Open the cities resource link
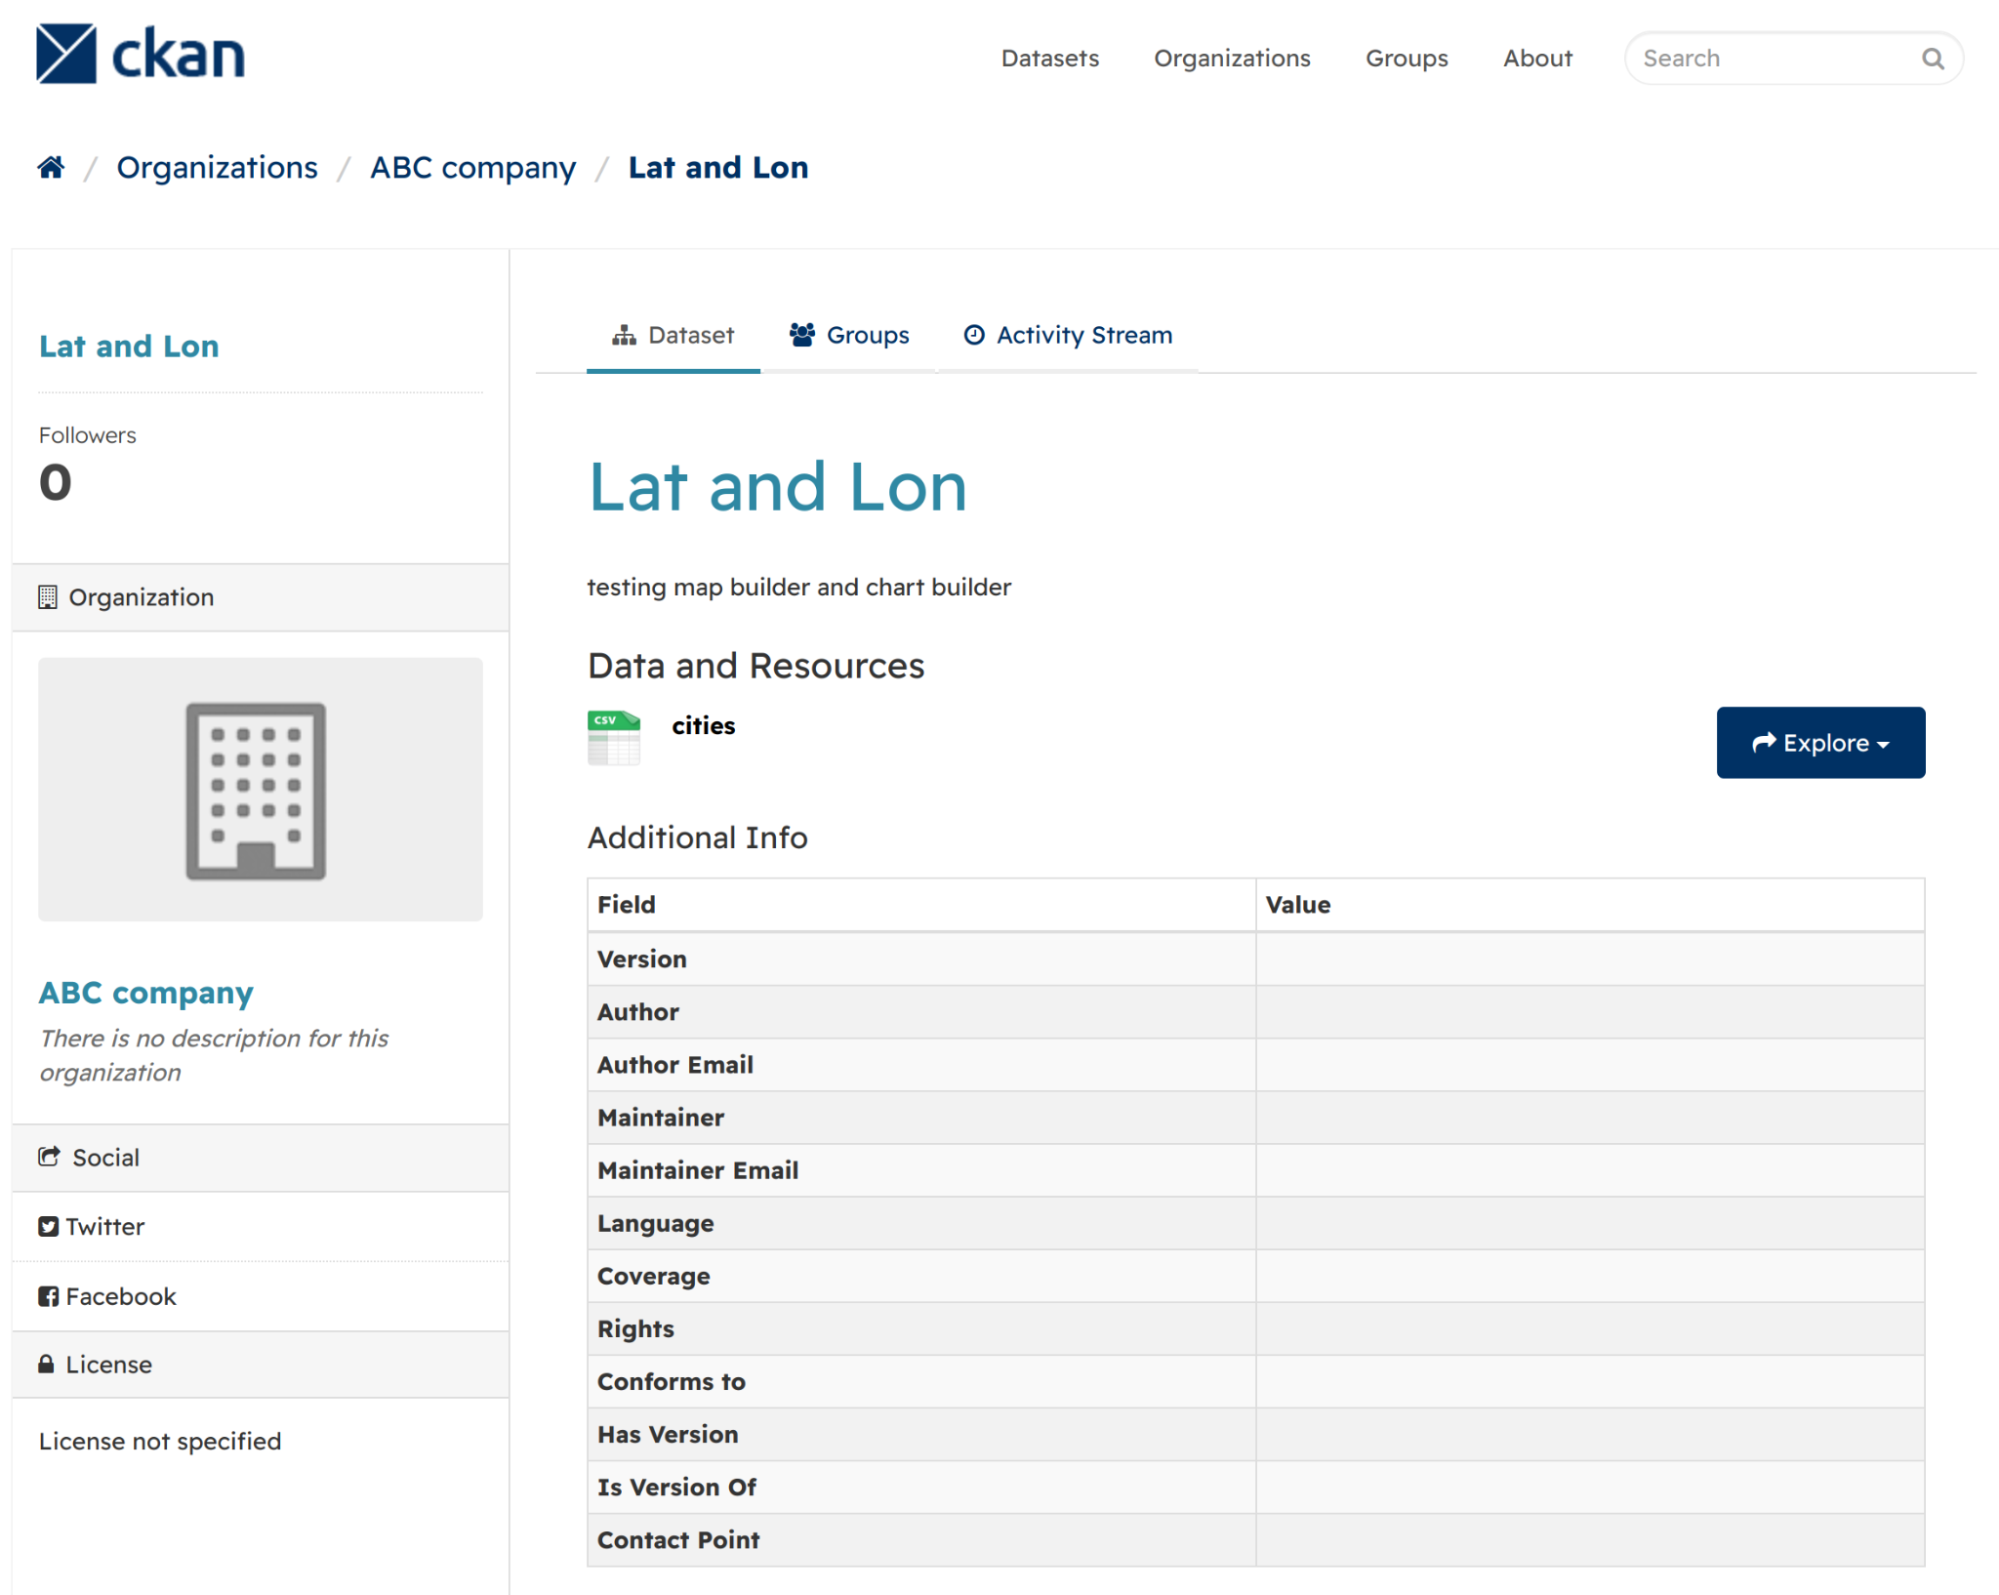 click(x=703, y=726)
